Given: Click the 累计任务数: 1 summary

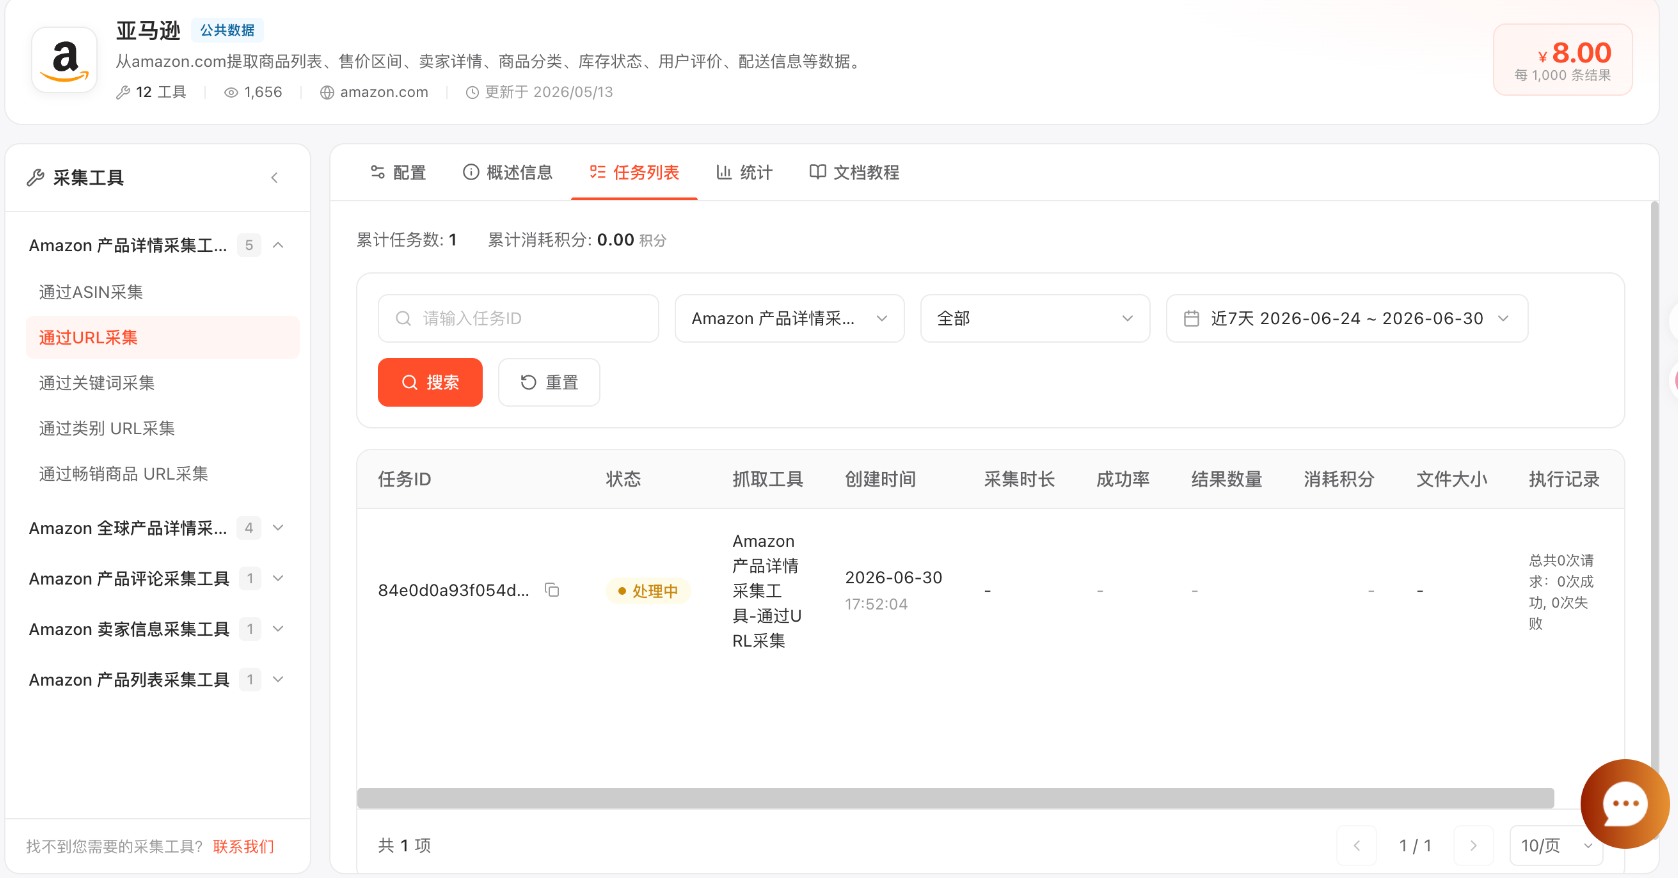Looking at the screenshot, I should (x=407, y=240).
